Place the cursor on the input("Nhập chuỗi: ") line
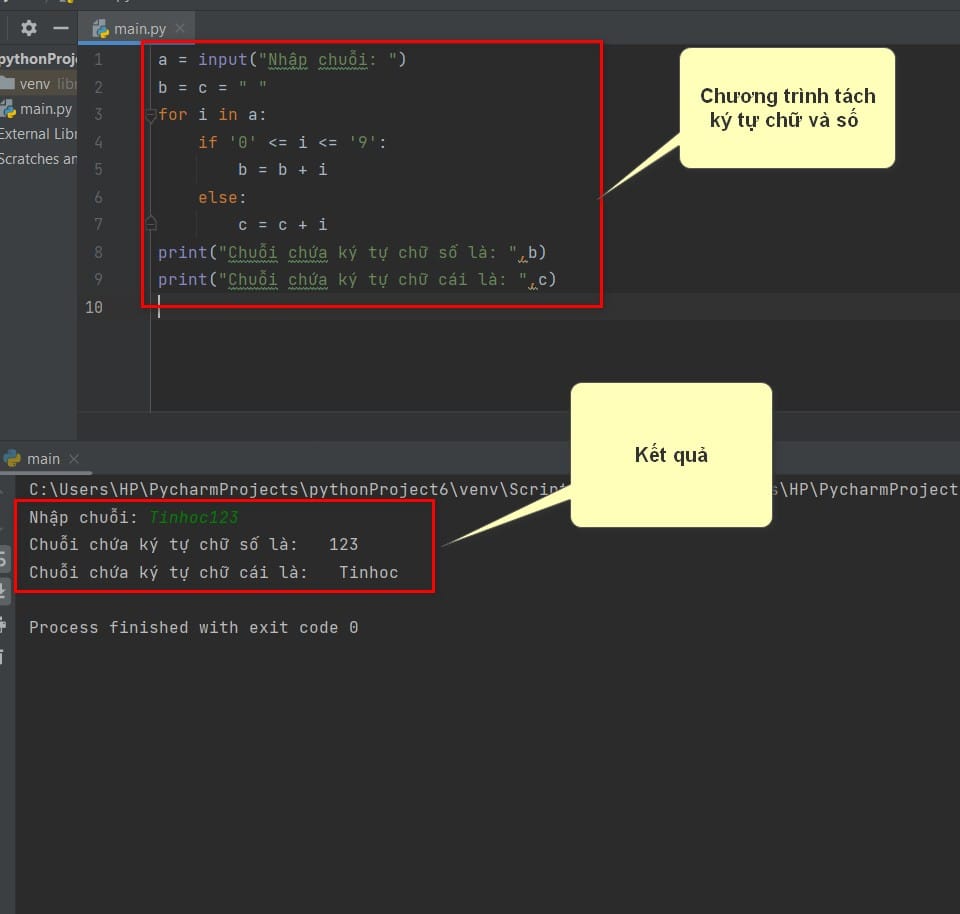Screen dimensions: 960x914 [282, 60]
